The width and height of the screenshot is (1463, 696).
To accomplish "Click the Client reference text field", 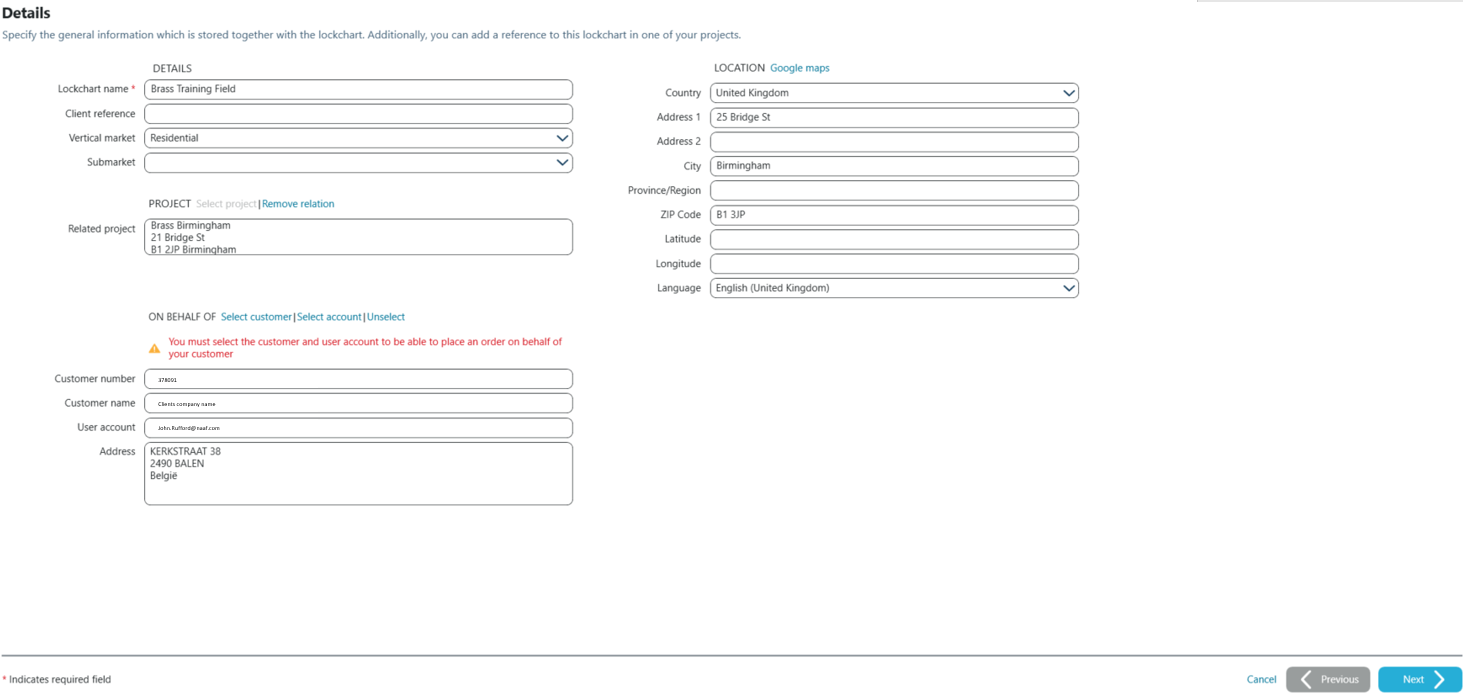I will 358,114.
